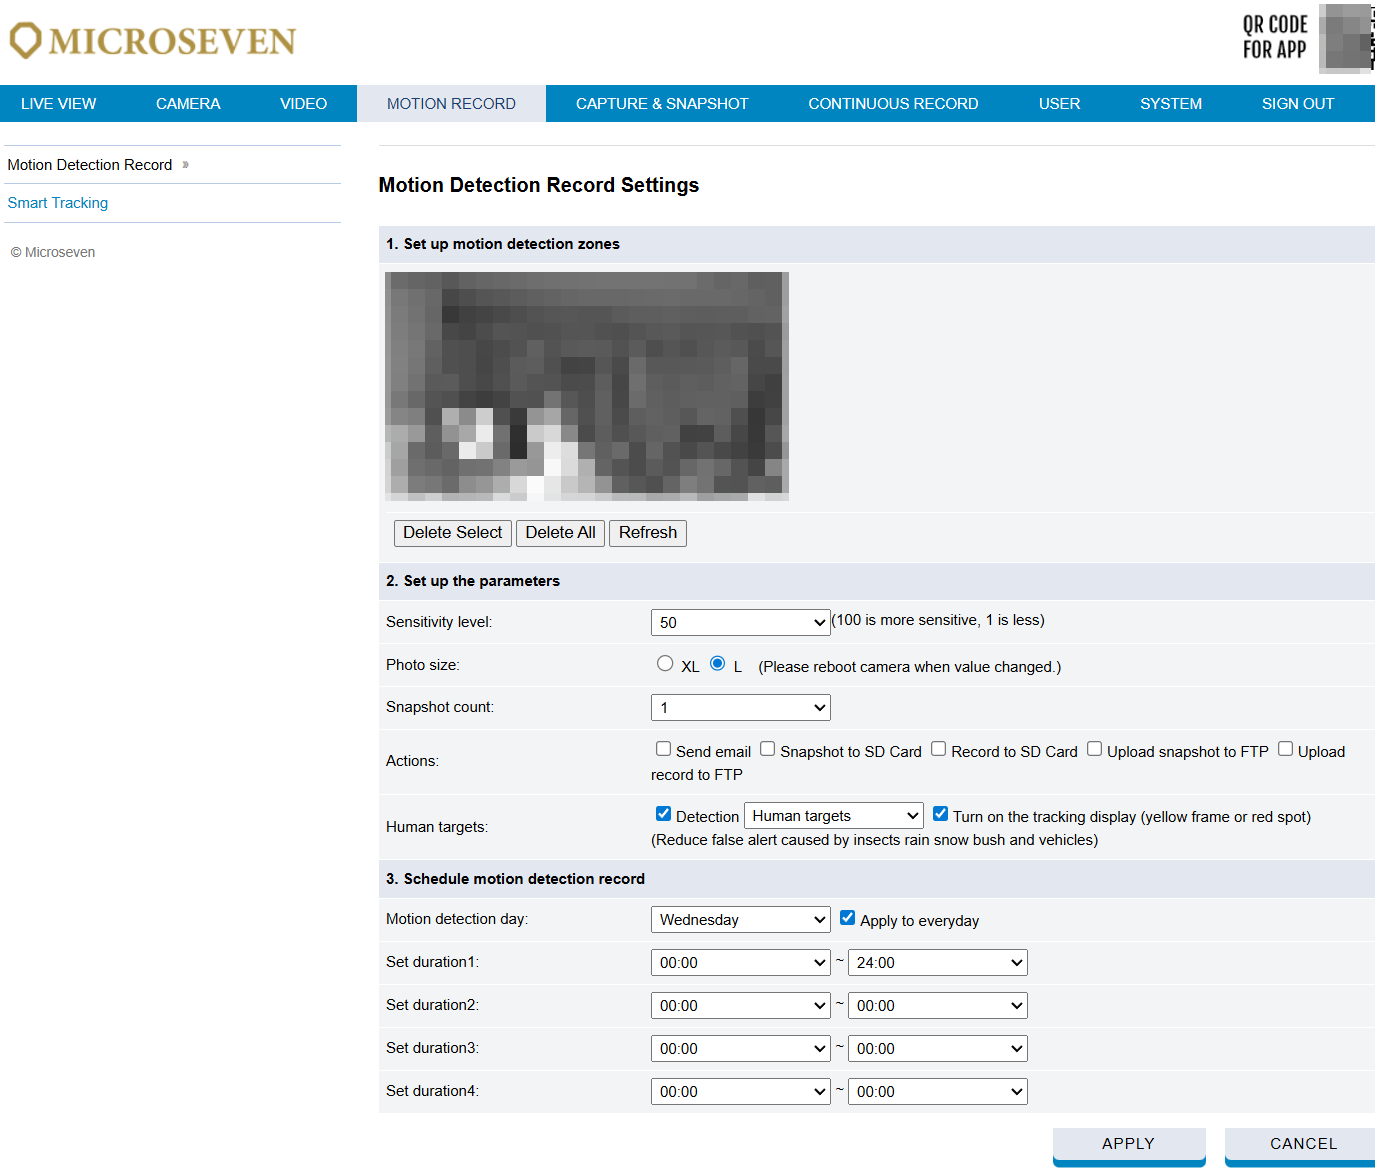1375x1173 pixels.
Task: Uncheck Apply to everyday checkbox
Action: pyautogui.click(x=847, y=918)
